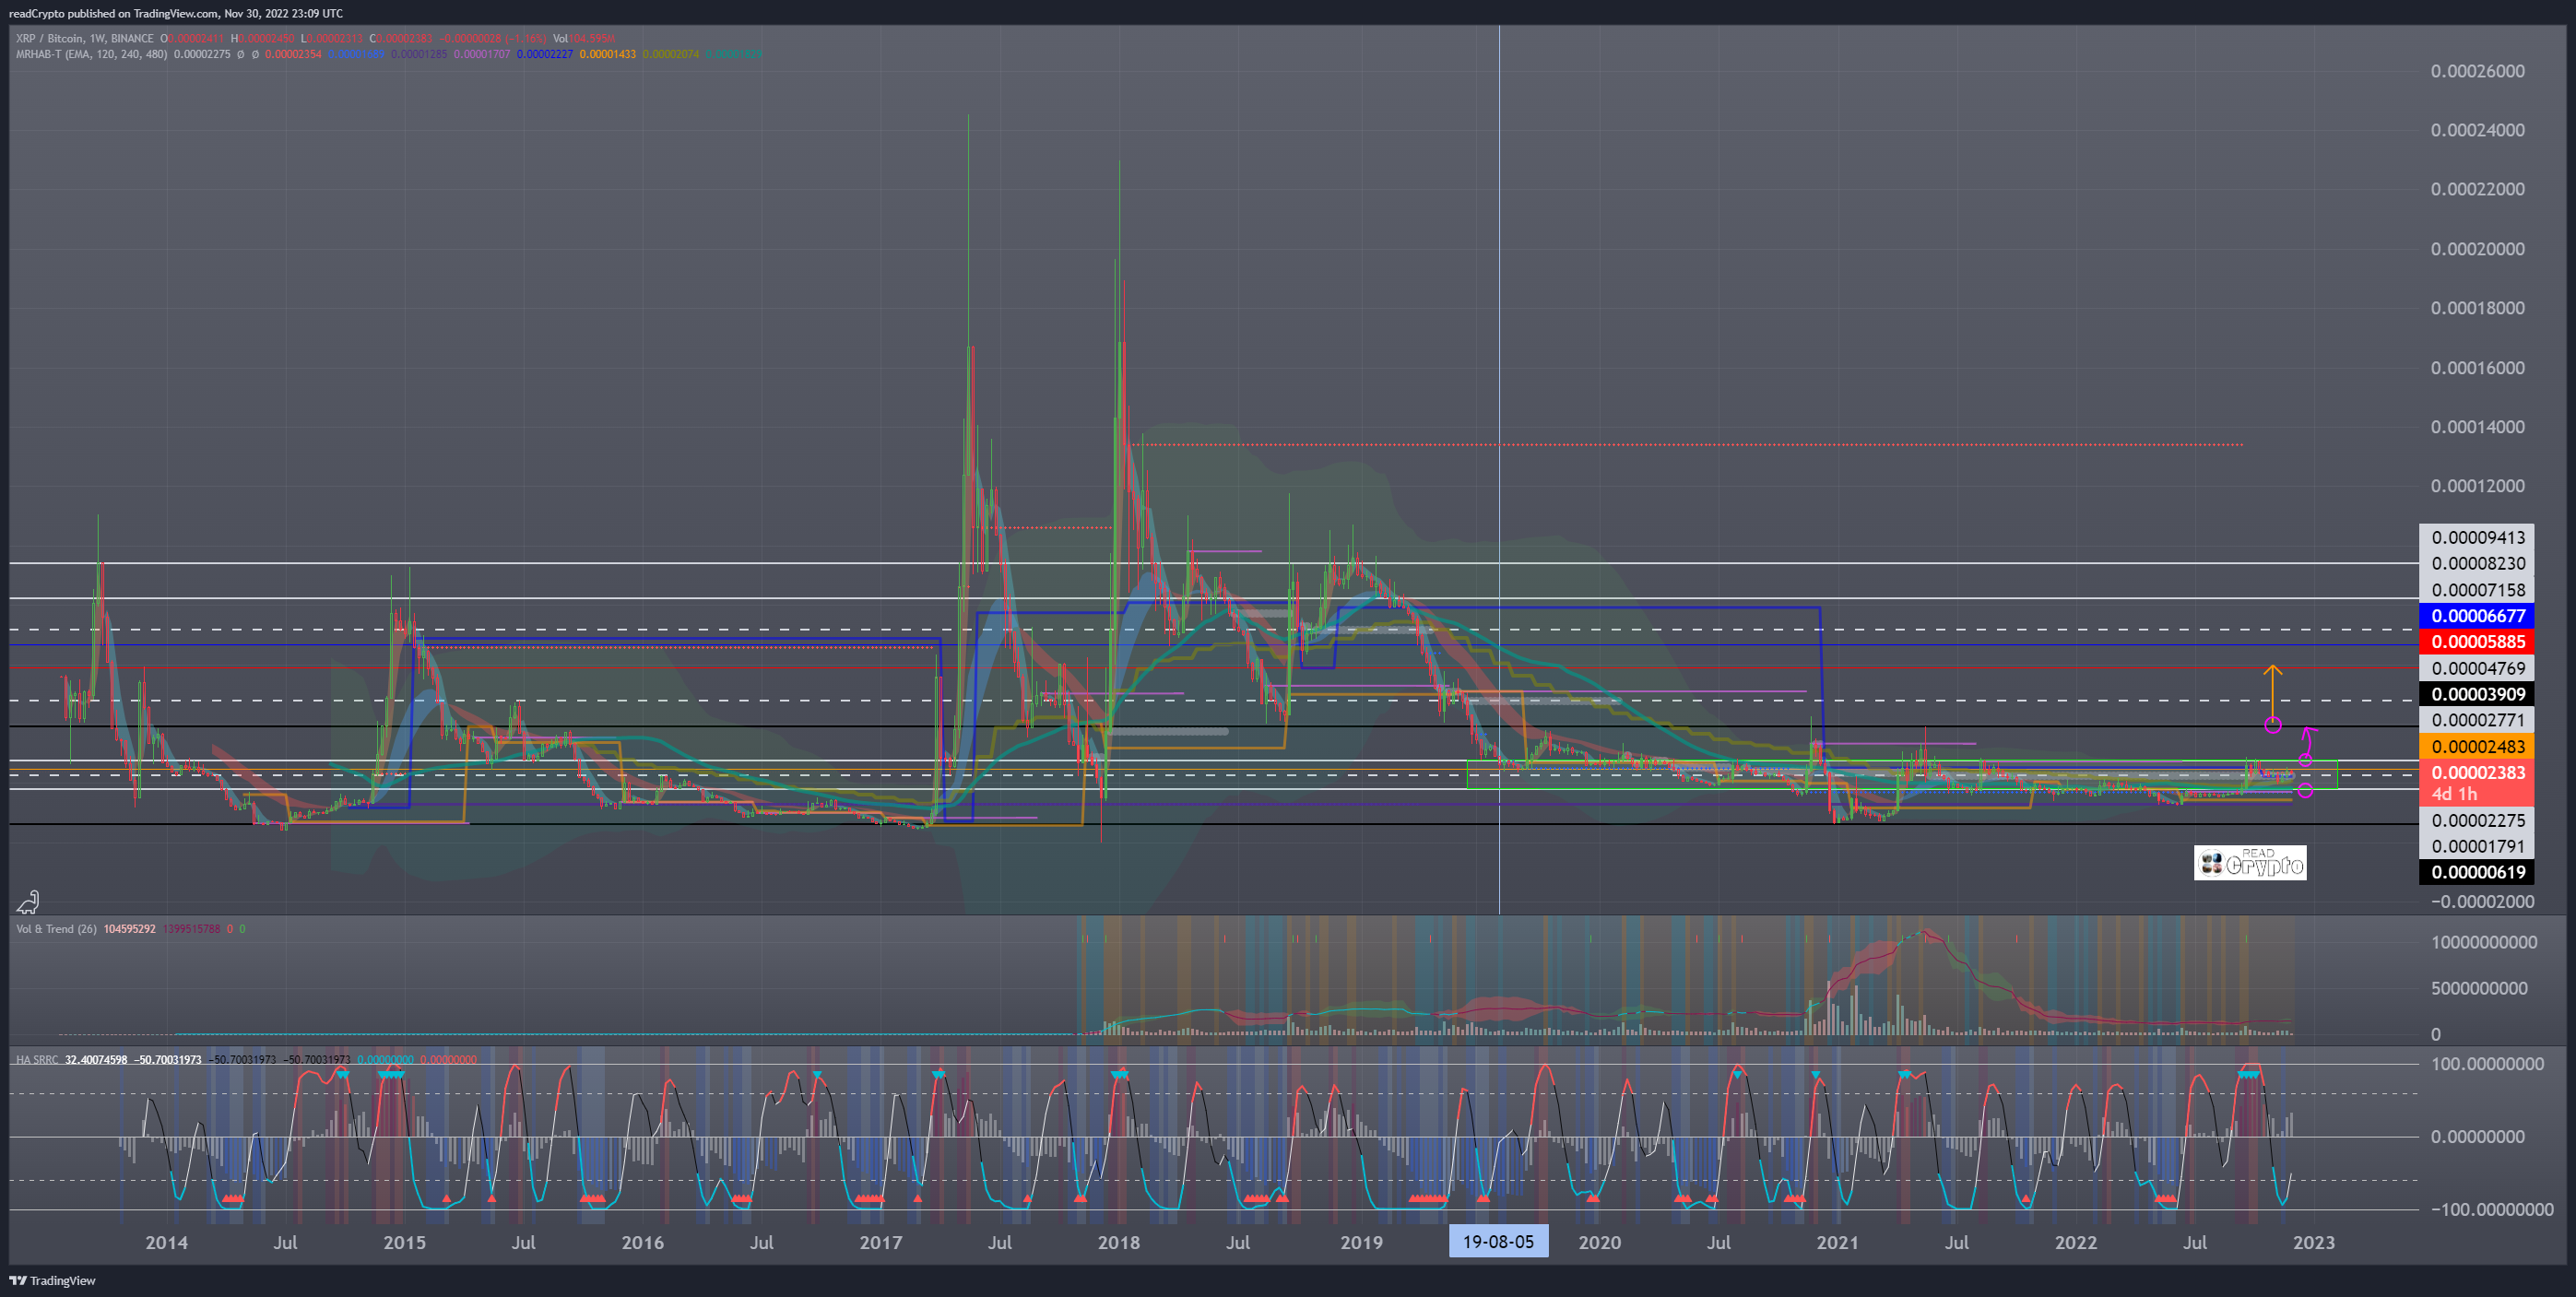
Task: Click the 0.00012000 price scale value
Action: [2477, 486]
